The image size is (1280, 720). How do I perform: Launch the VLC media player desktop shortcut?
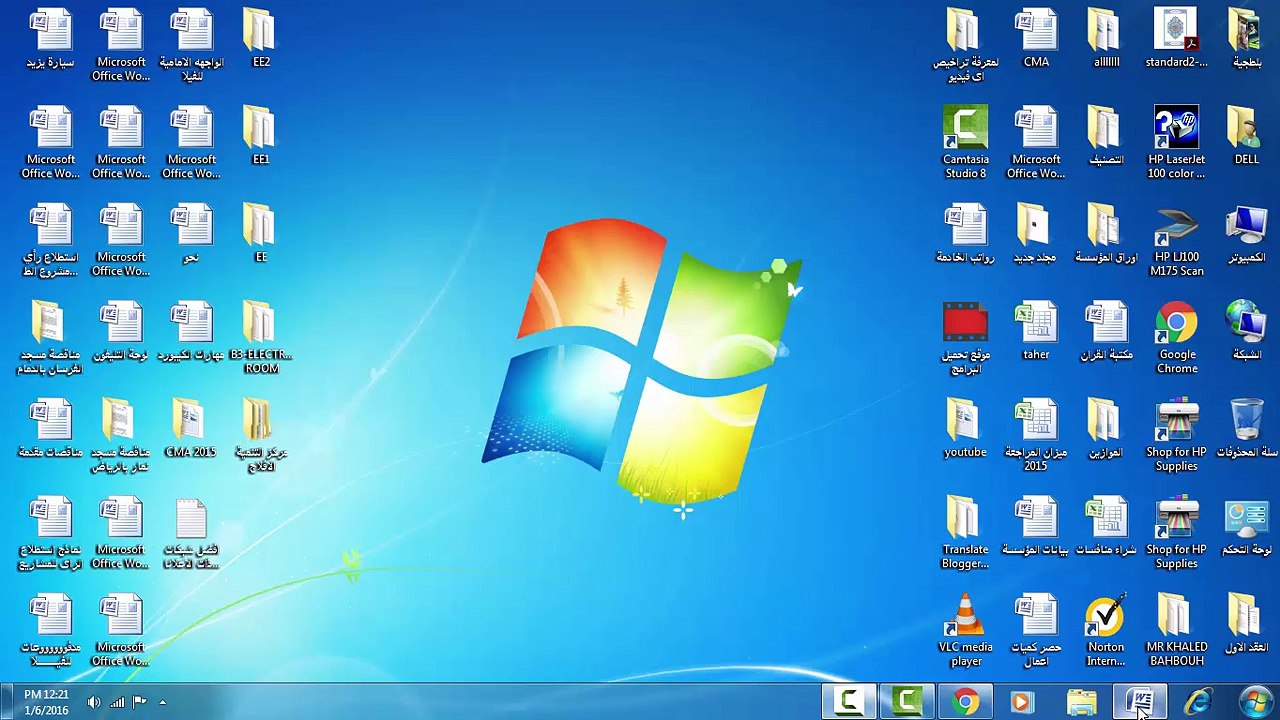[965, 630]
